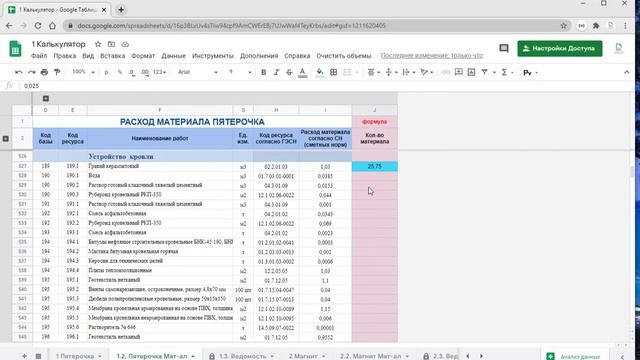The width and height of the screenshot is (640, 360).
Task: Click the Настройки Доступа share button
Action: pos(560,48)
